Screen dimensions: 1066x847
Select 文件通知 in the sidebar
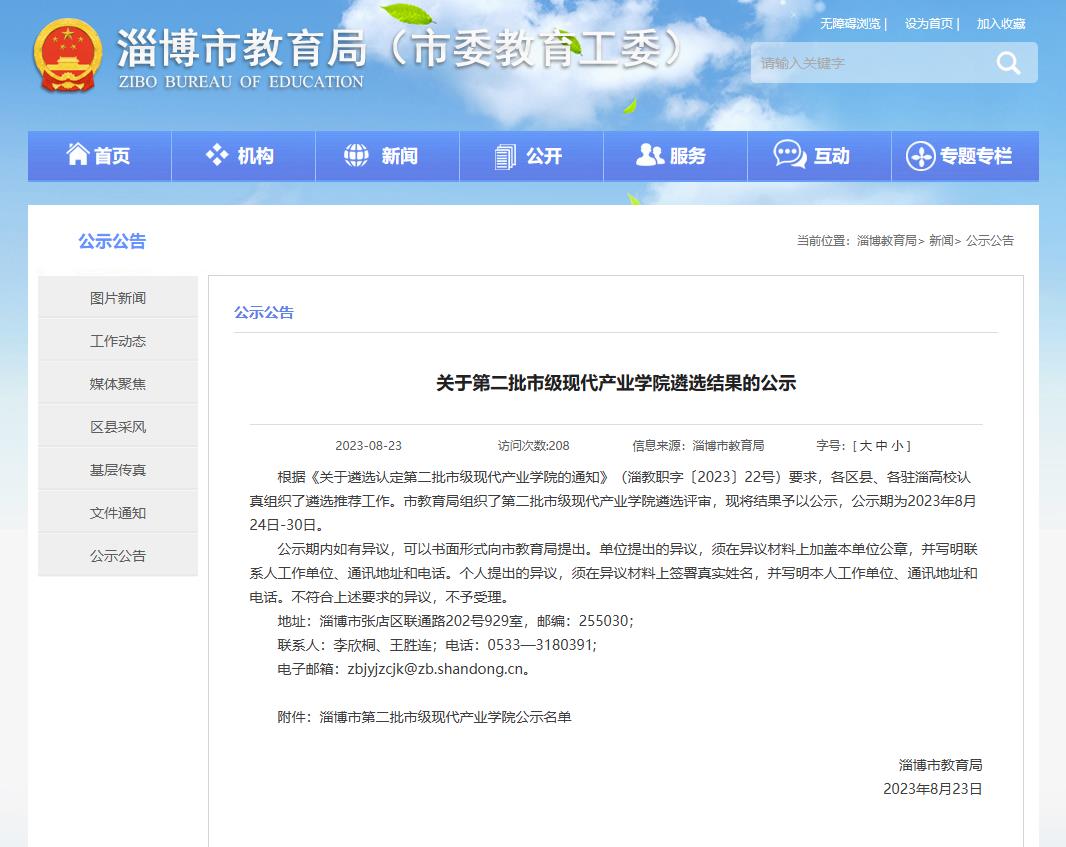point(118,513)
